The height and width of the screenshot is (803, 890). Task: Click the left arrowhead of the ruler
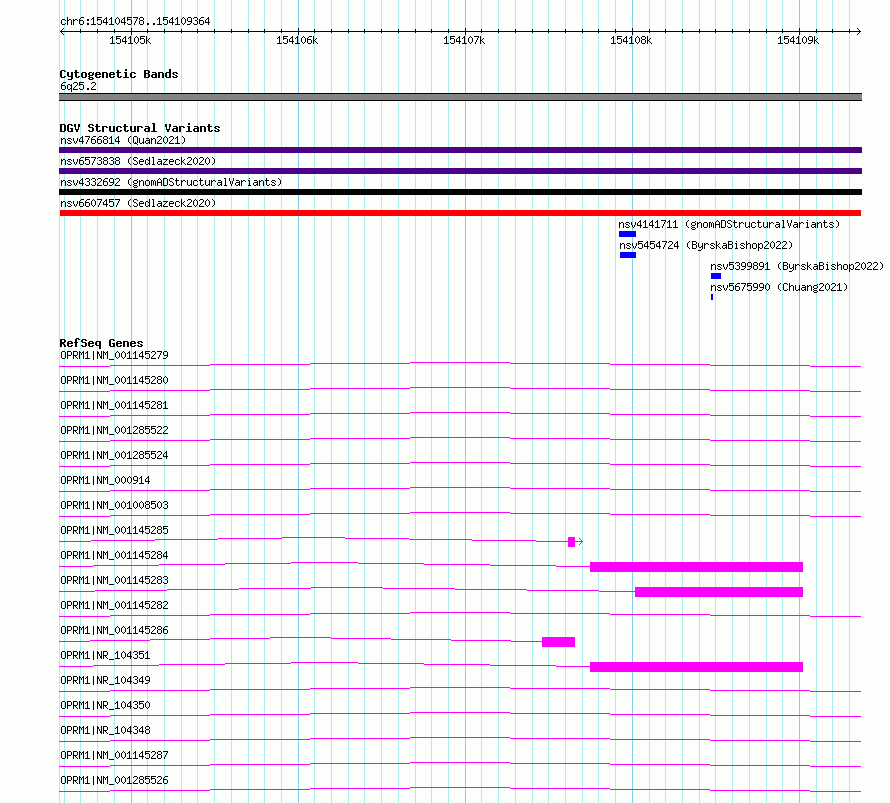62,31
